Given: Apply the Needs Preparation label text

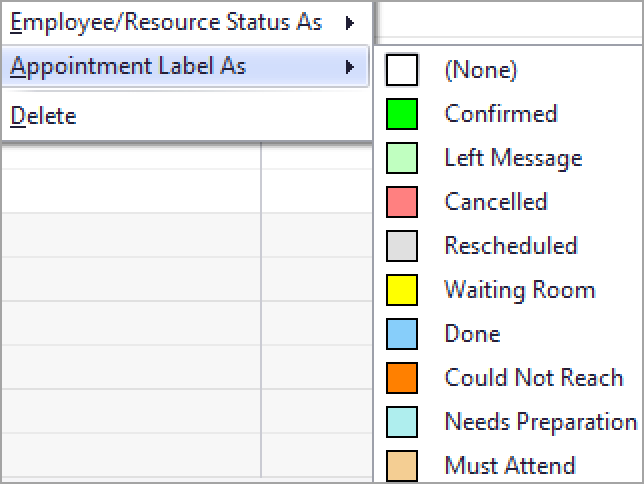Looking at the screenshot, I should click(x=541, y=422).
